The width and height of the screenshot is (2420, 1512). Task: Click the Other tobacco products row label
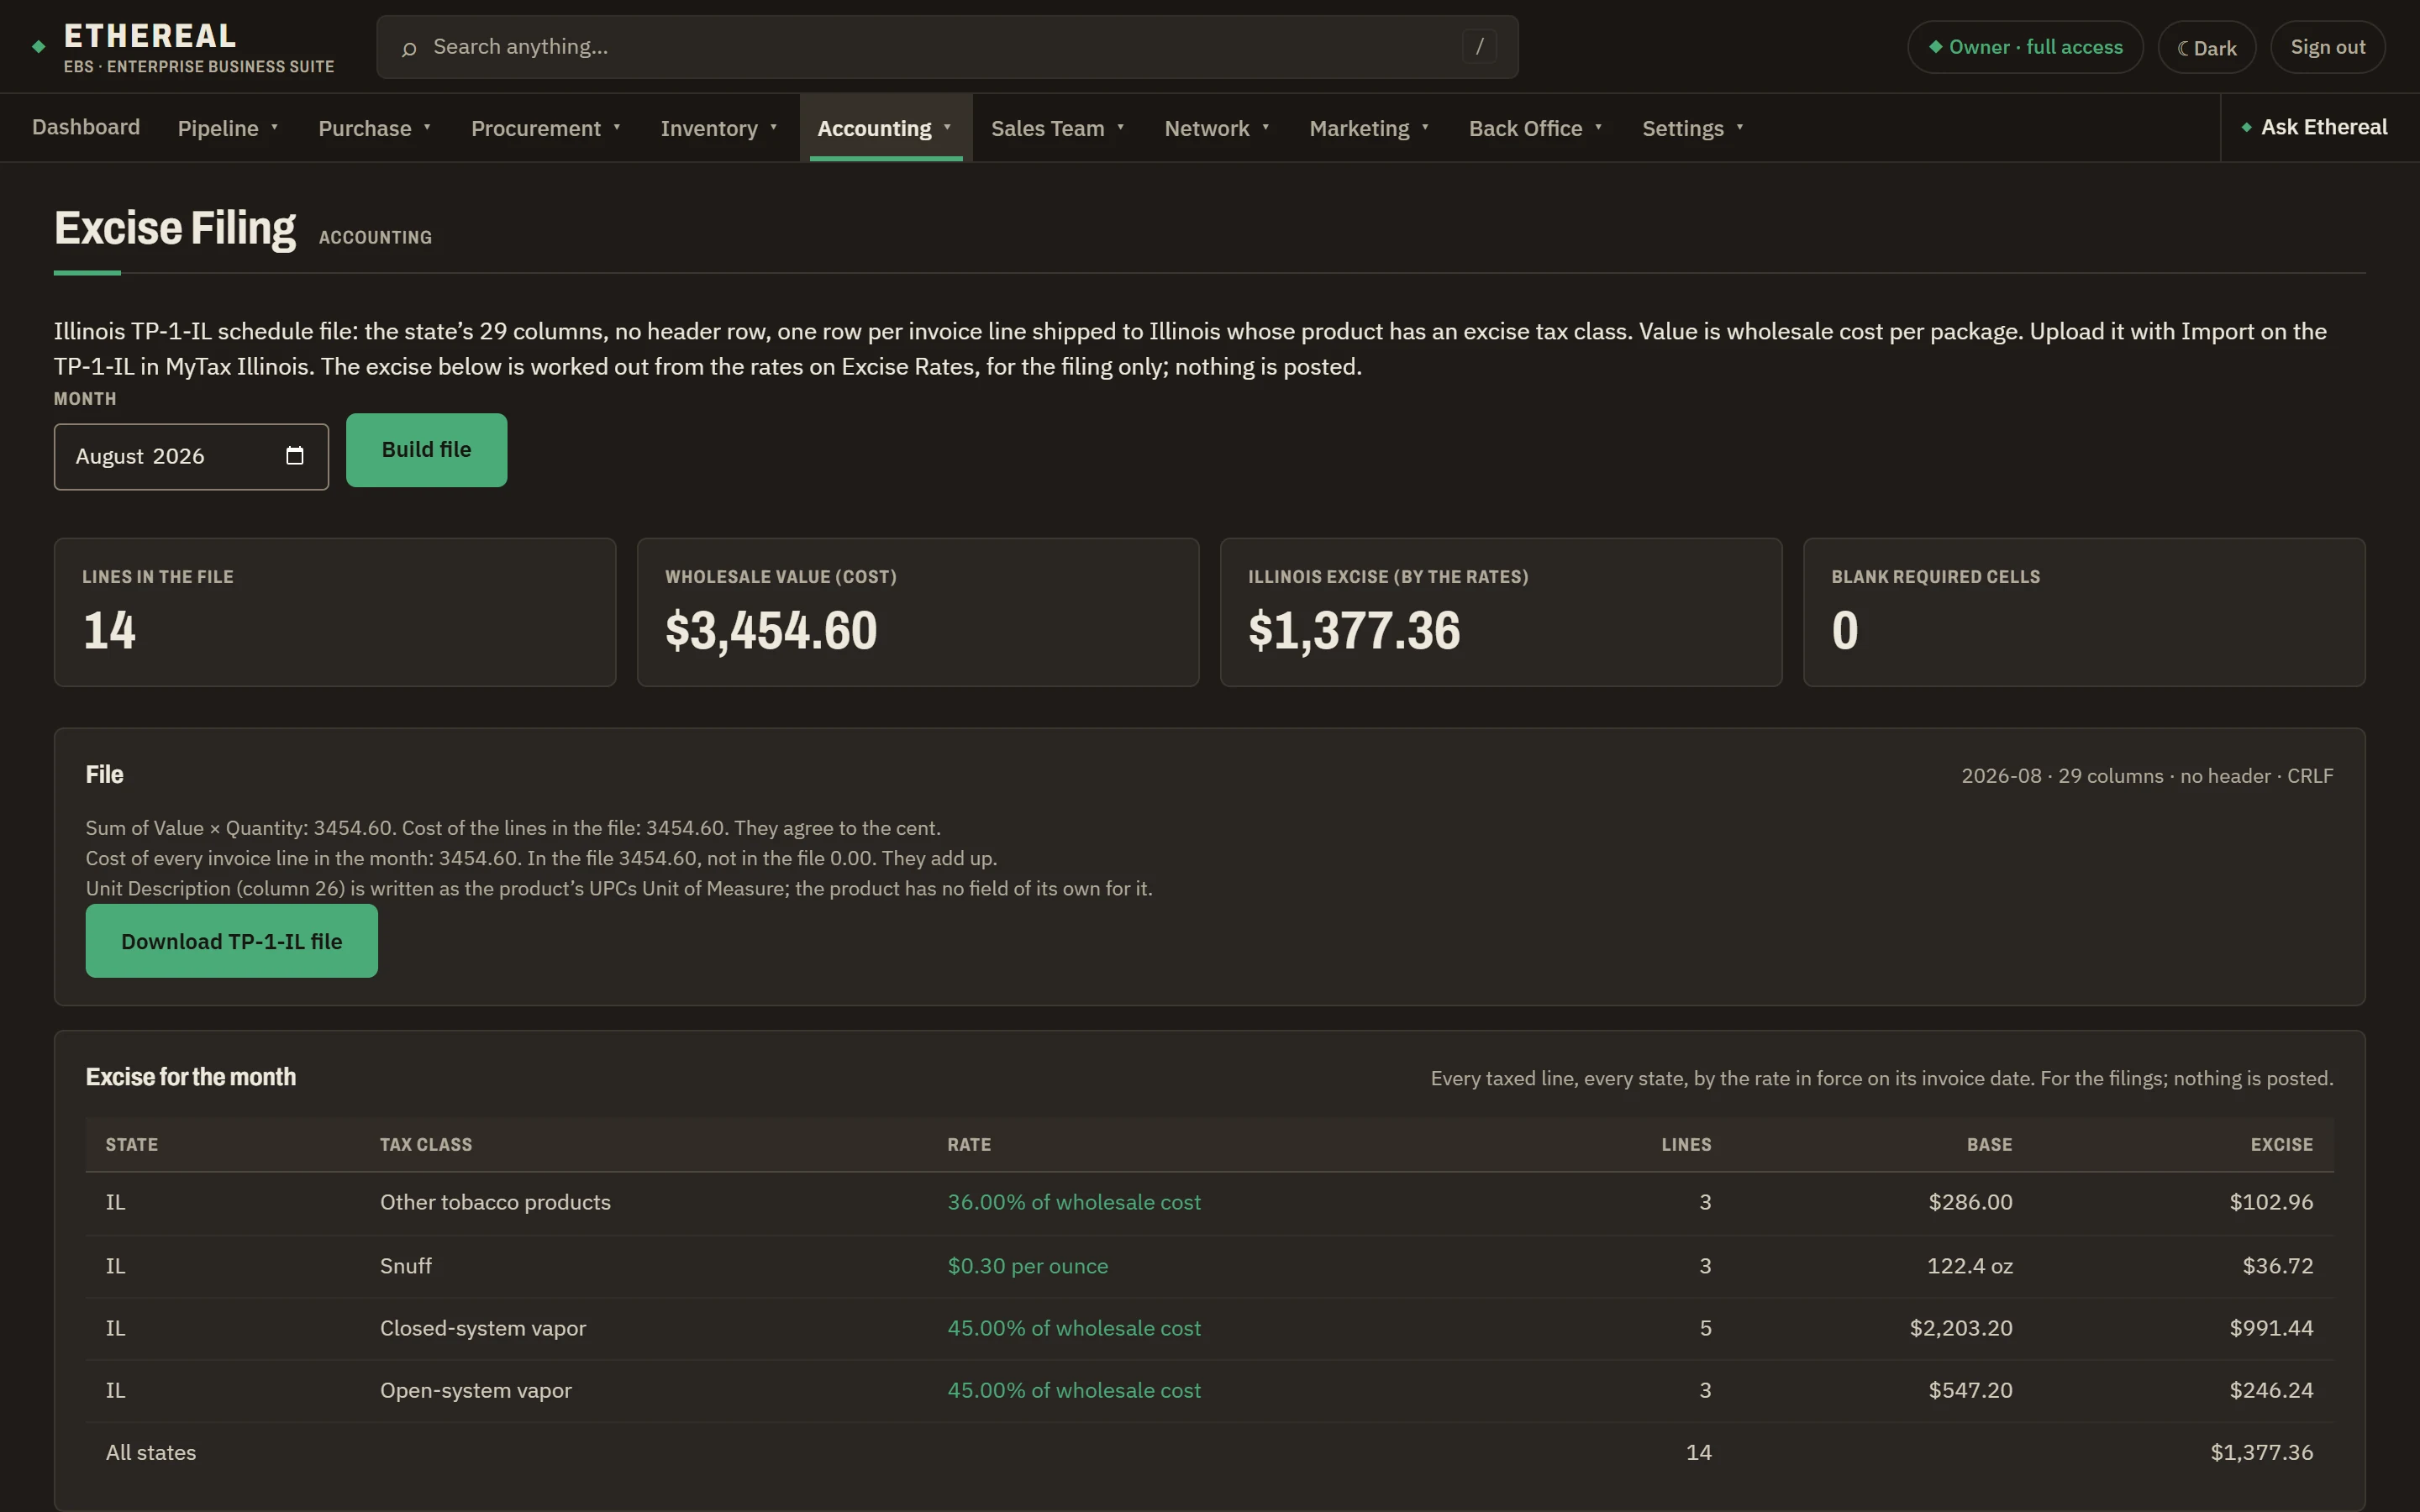[495, 1202]
